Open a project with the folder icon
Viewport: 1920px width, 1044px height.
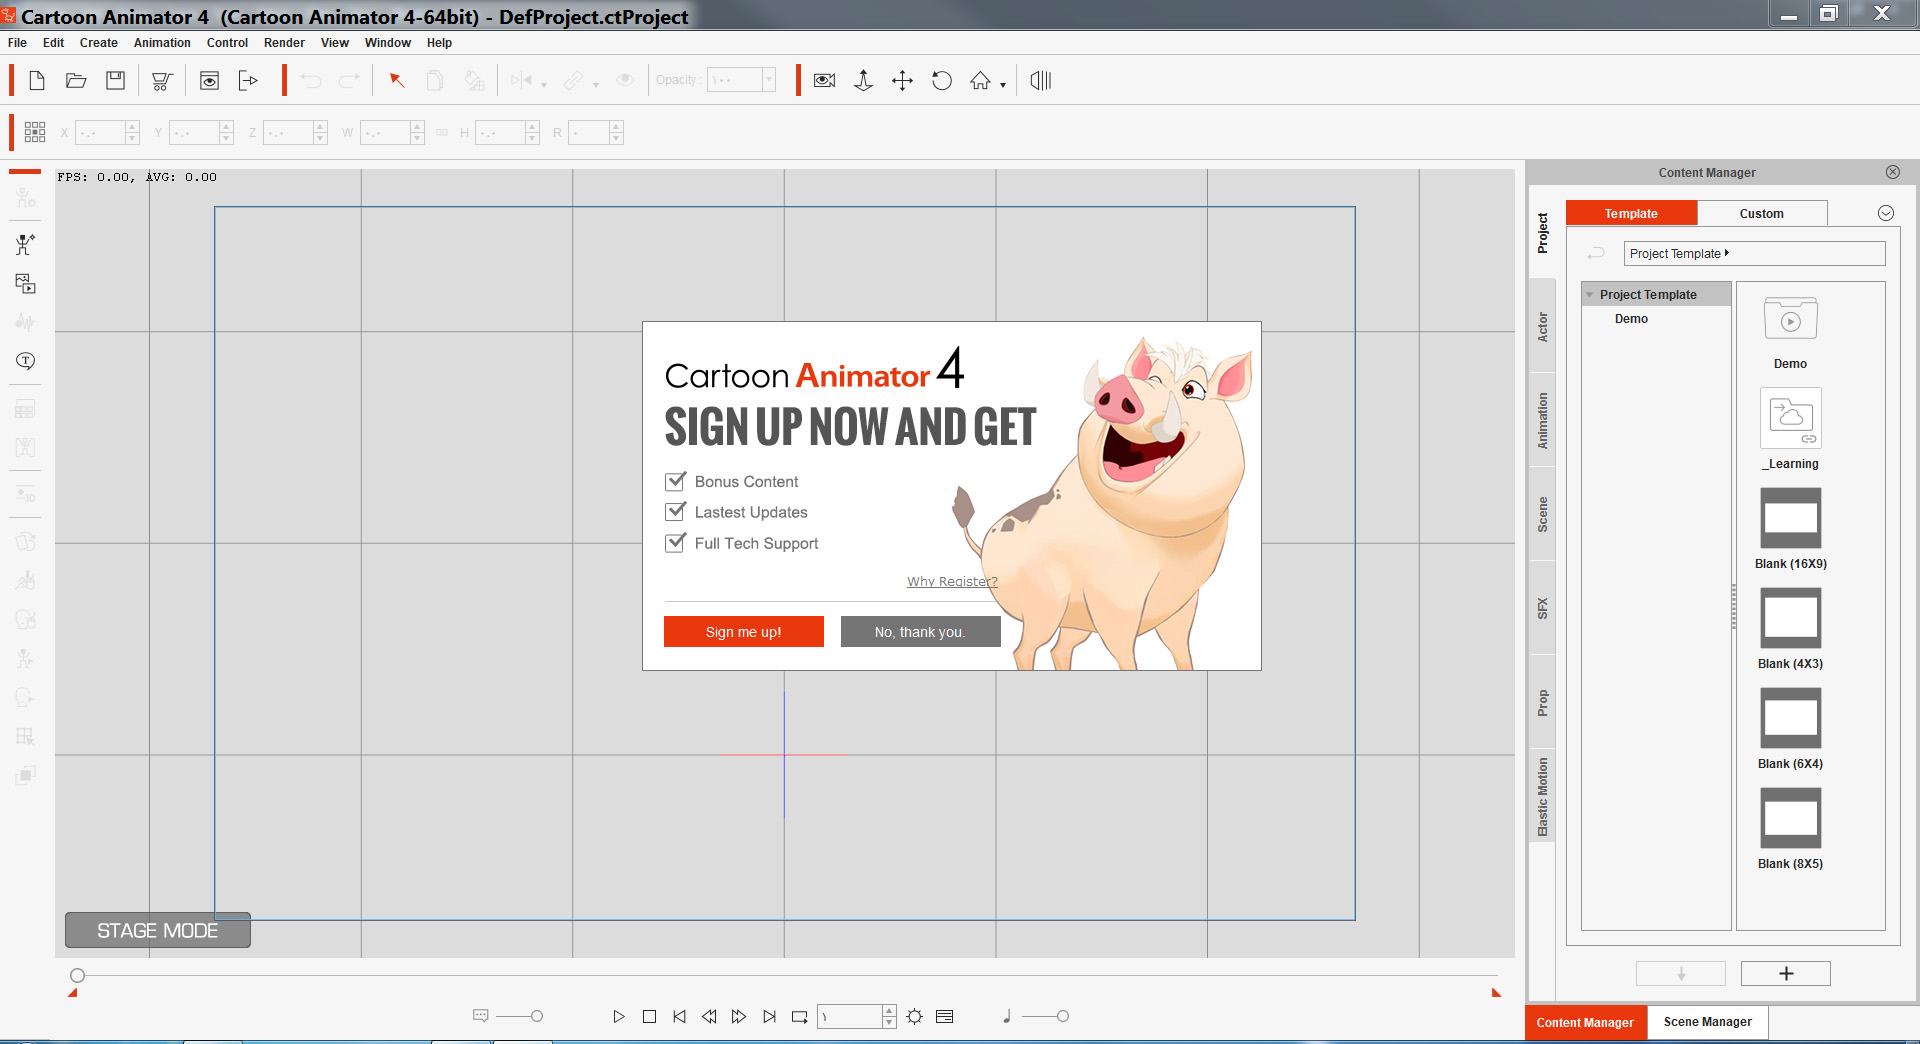[76, 81]
